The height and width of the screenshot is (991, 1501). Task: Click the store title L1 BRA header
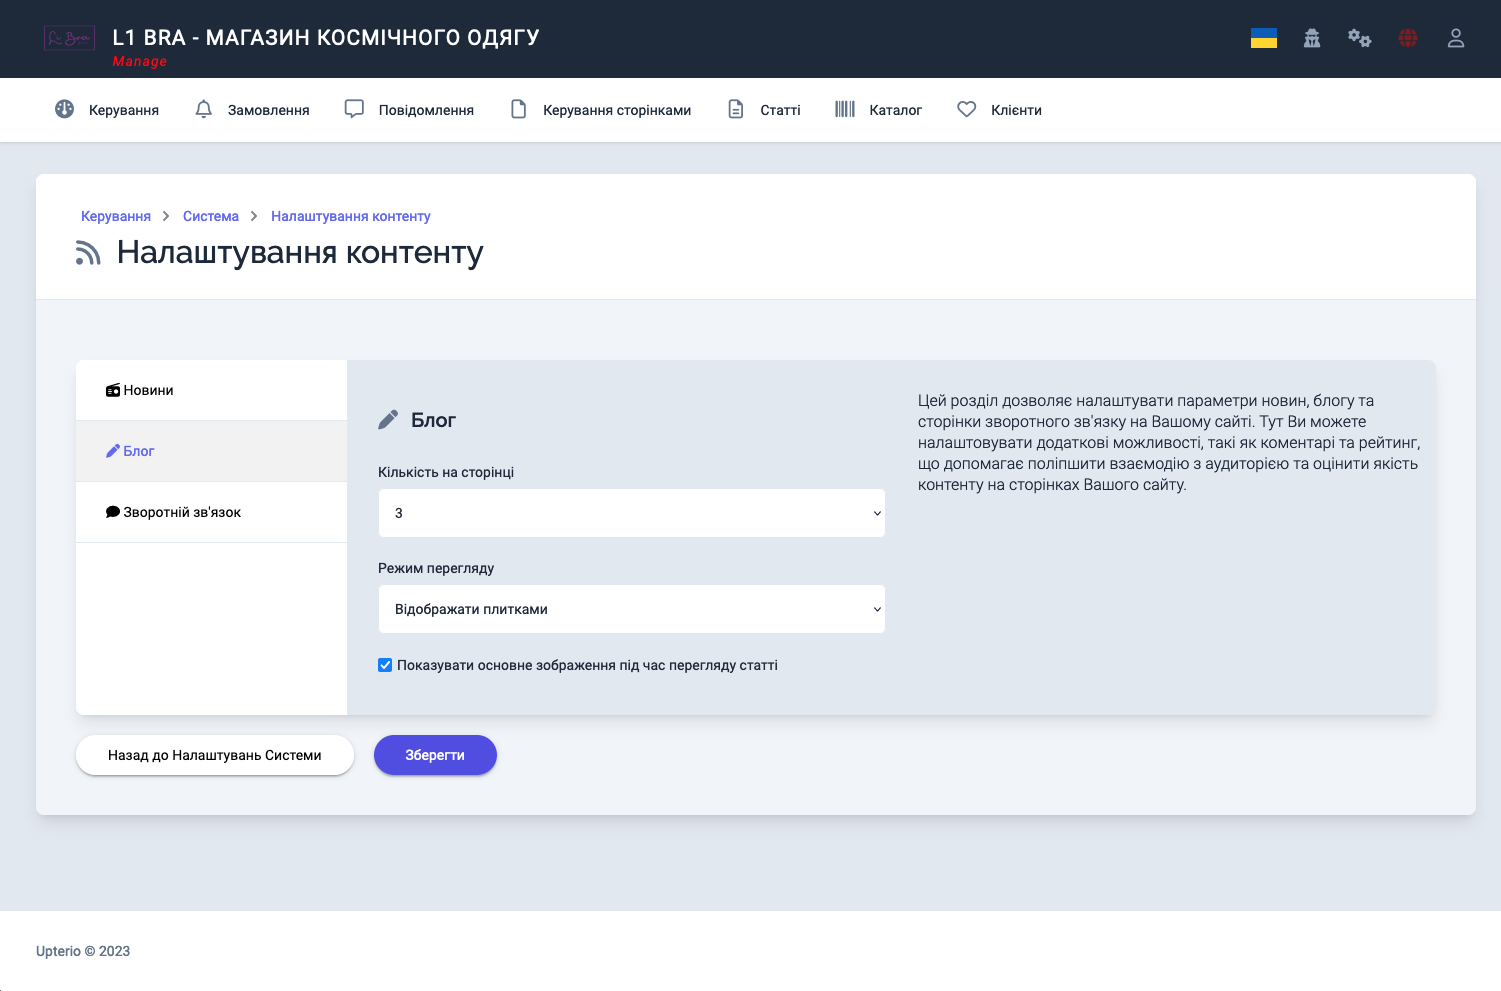click(326, 37)
